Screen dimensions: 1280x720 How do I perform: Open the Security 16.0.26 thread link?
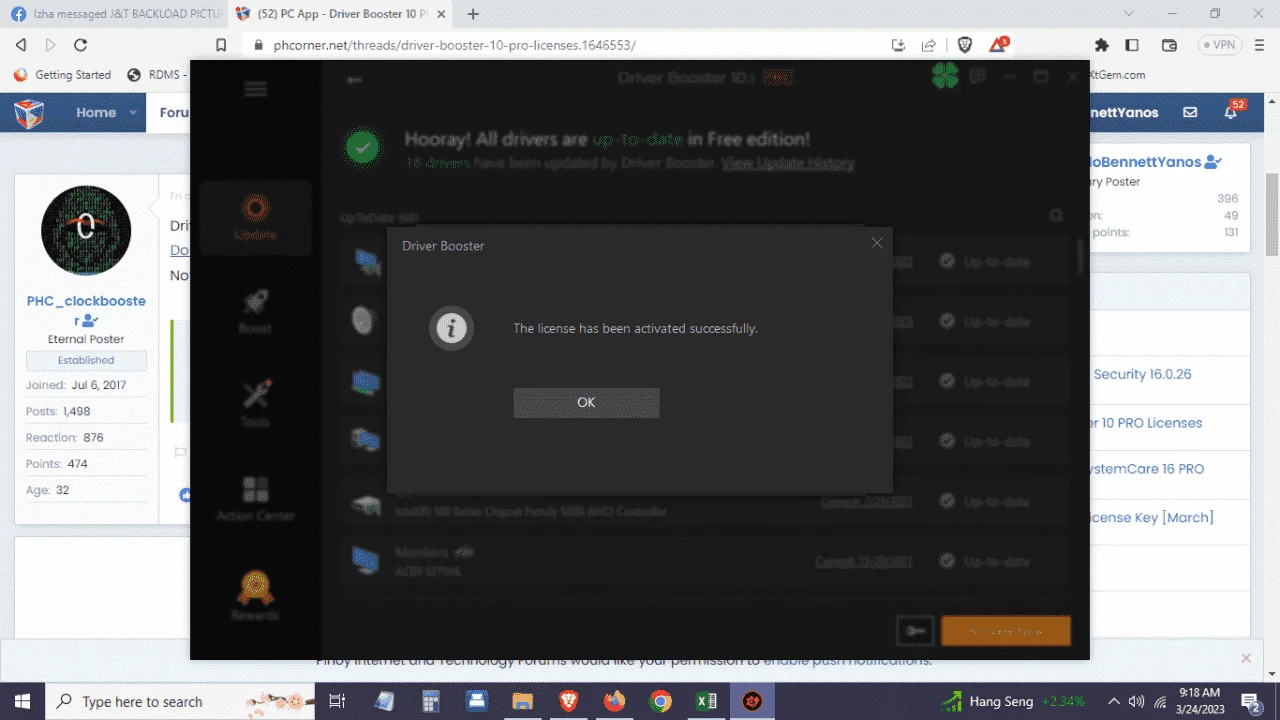tap(1142, 374)
